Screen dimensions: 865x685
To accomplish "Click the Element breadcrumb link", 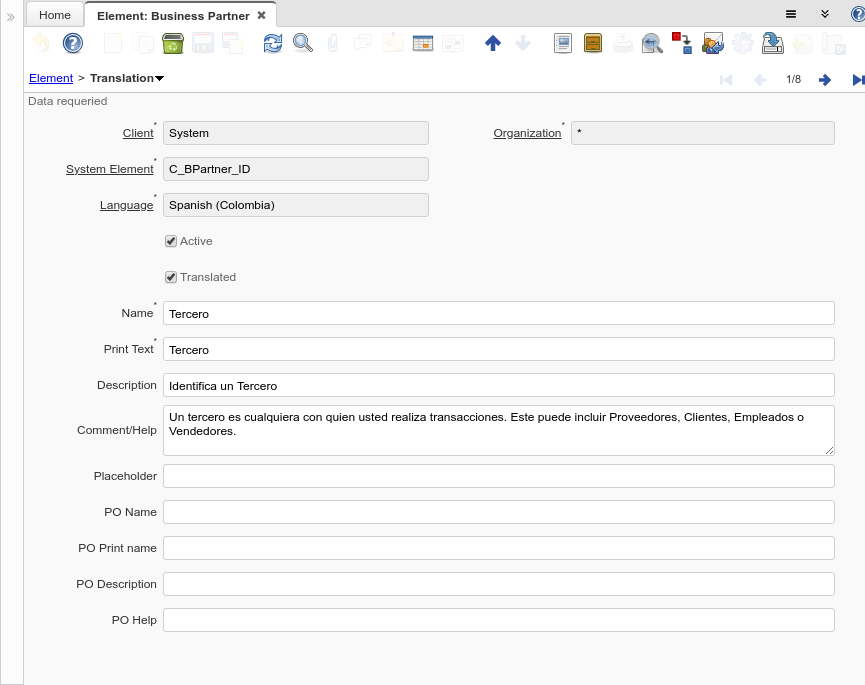I will point(51,78).
